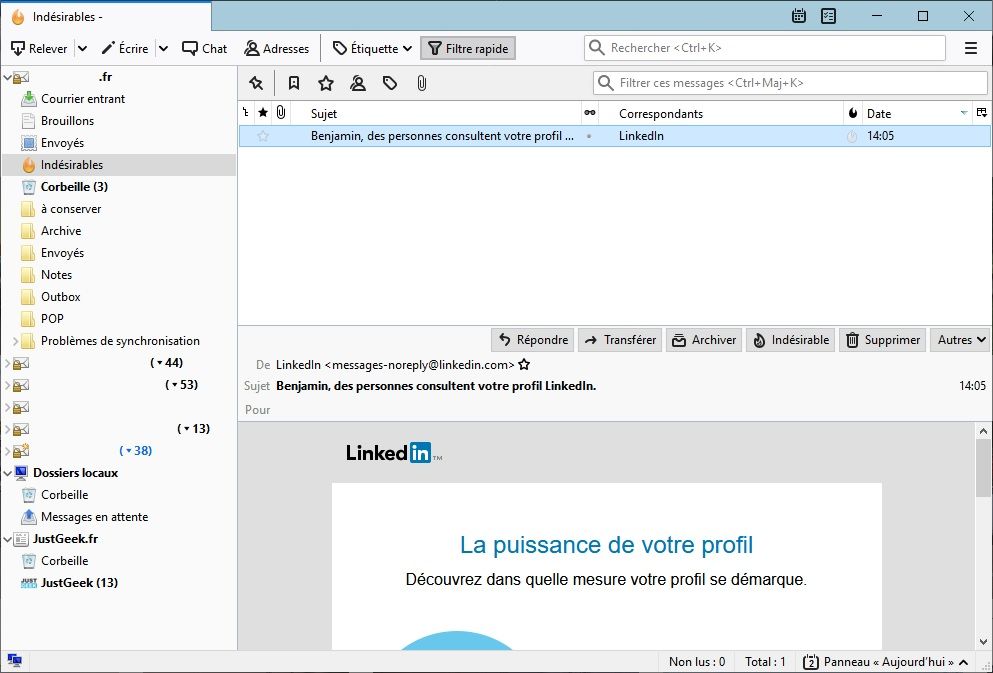Mark message as Indésirable
Viewport: 993px width, 673px height.
coord(790,340)
